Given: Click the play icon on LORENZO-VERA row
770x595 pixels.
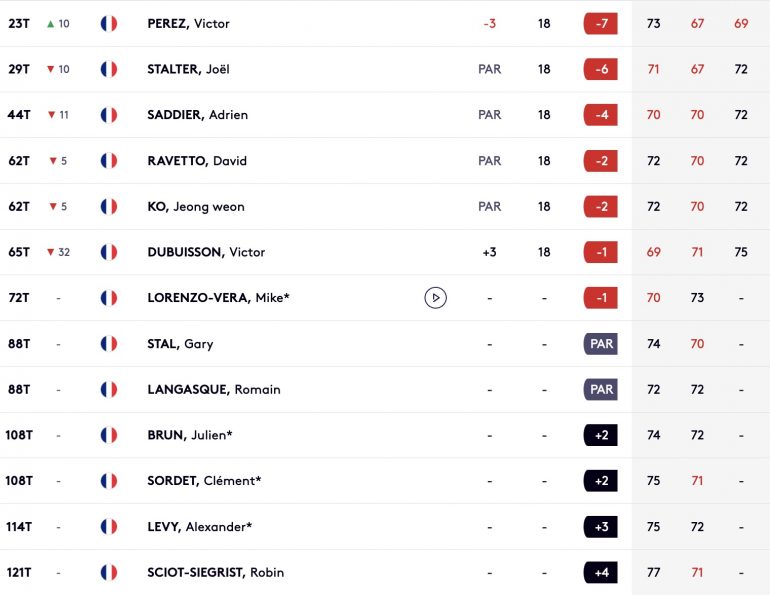Looking at the screenshot, I should click(x=435, y=297).
